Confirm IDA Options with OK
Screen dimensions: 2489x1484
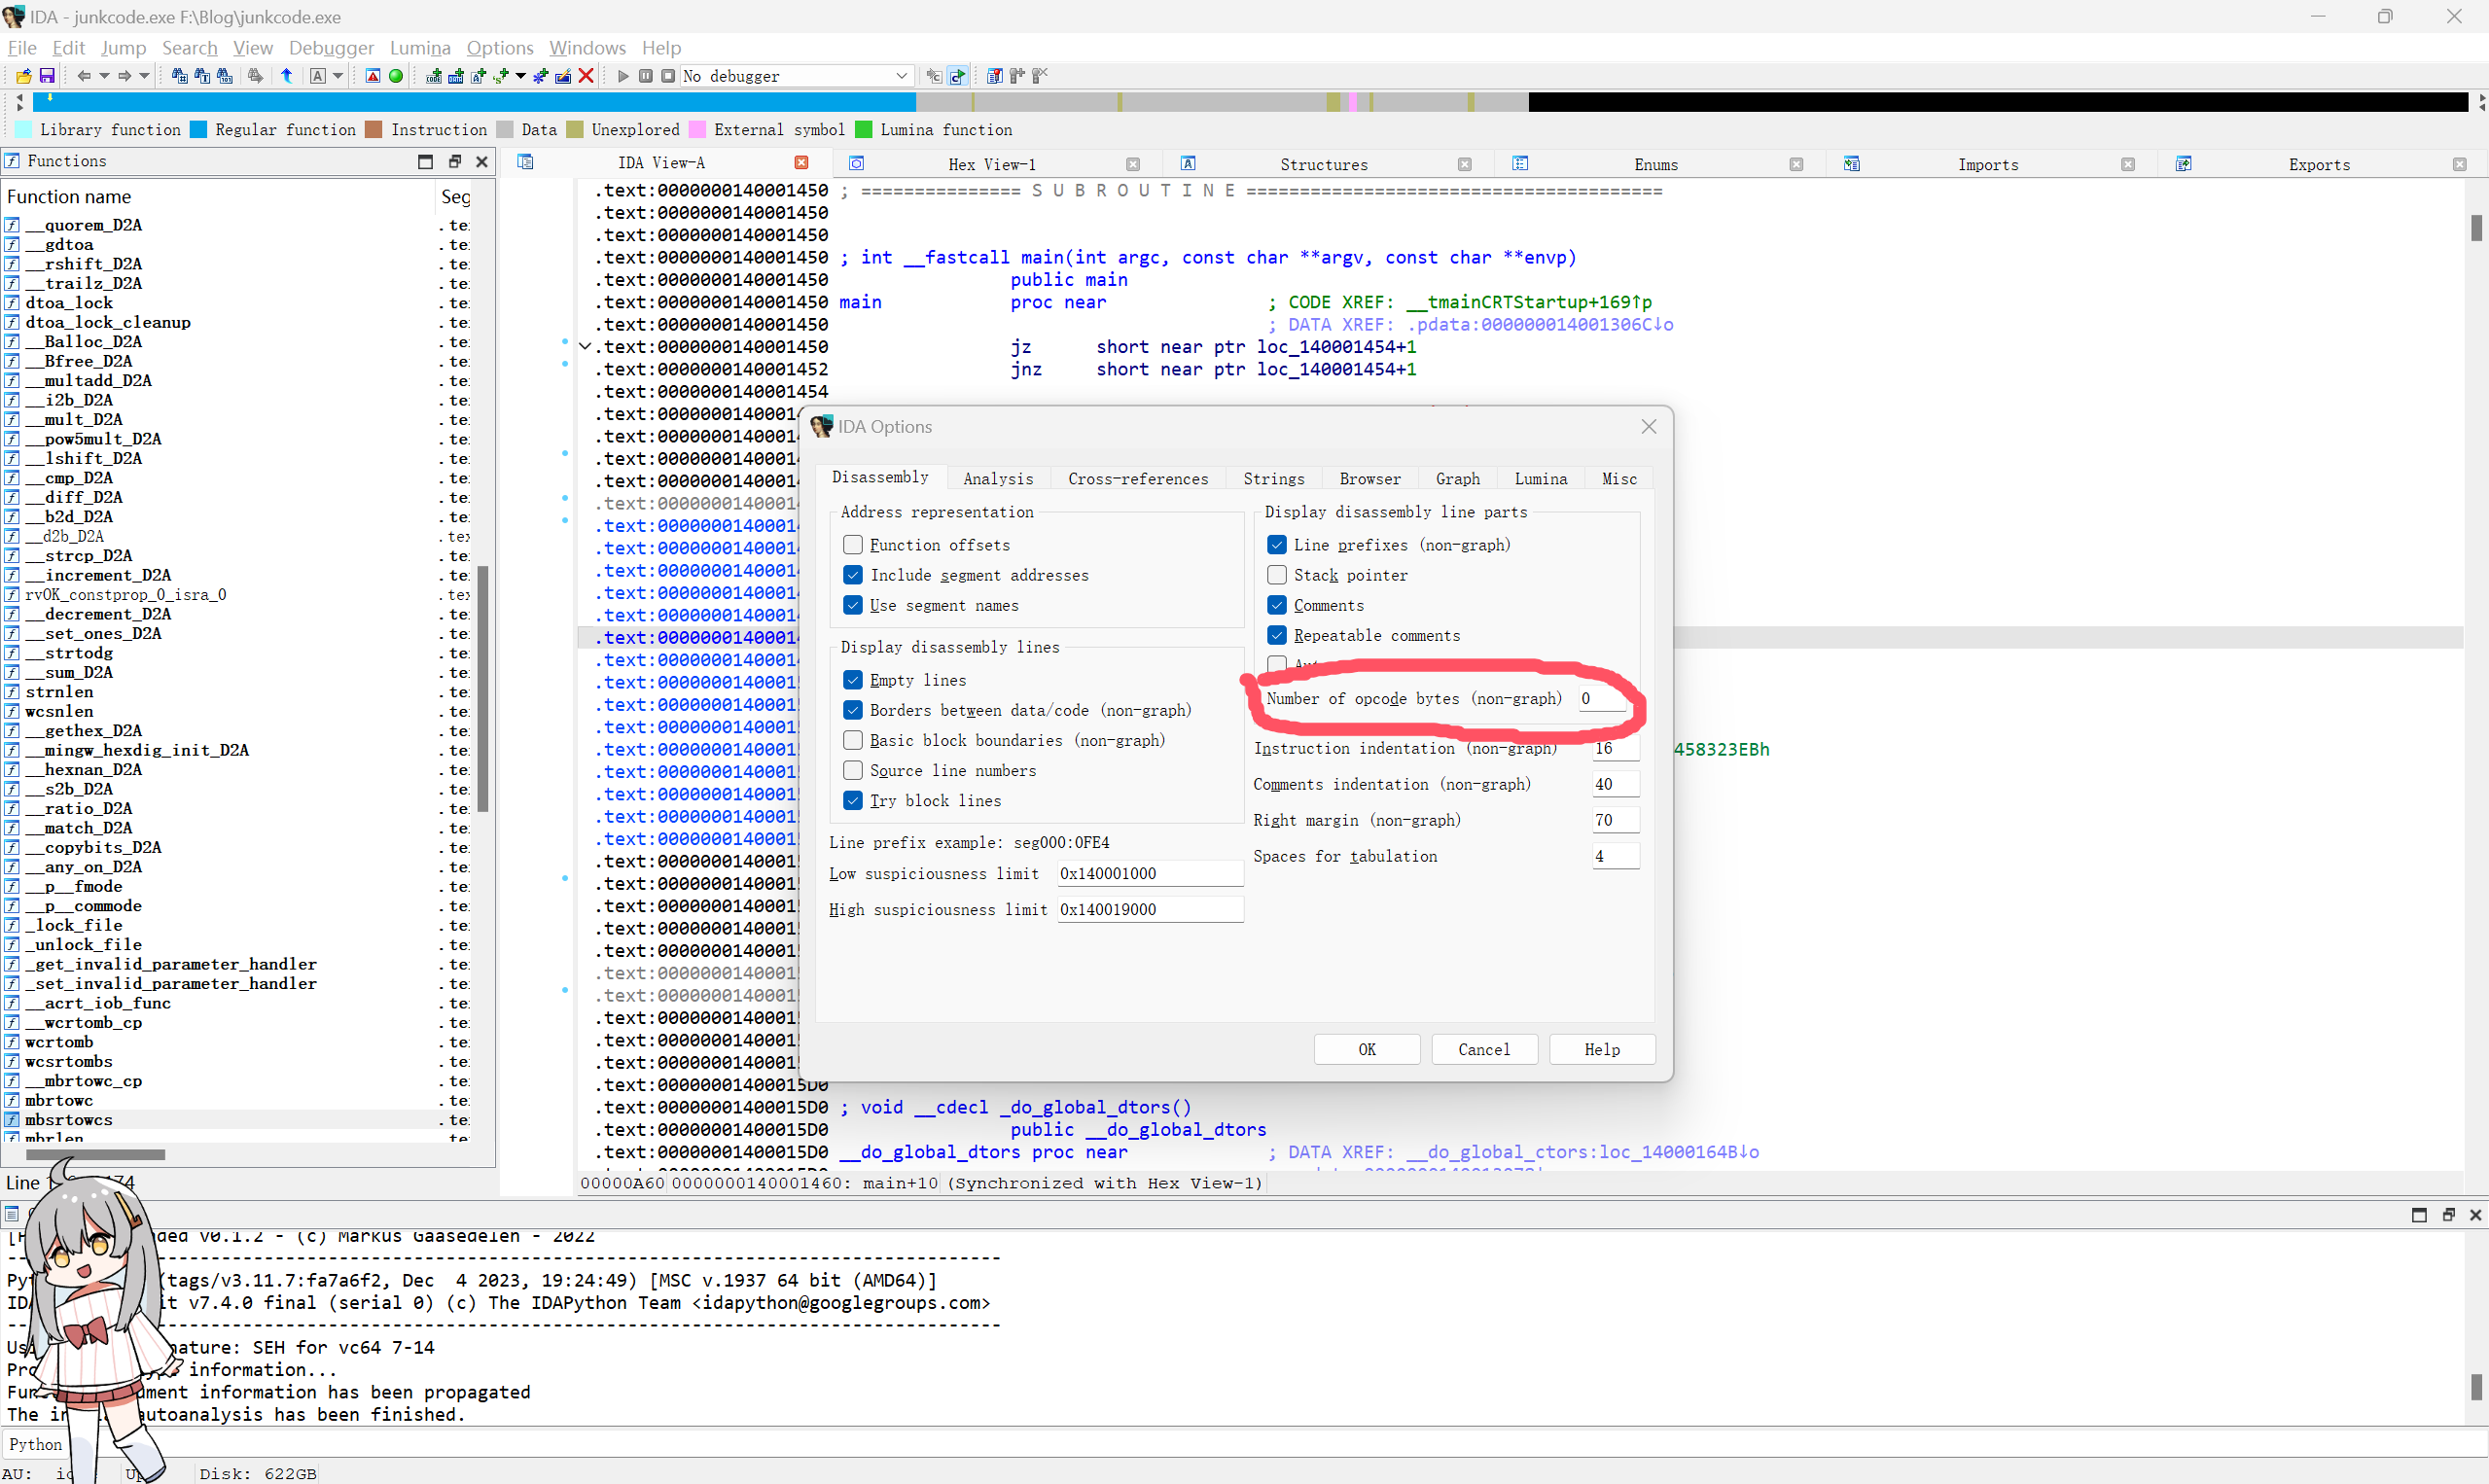point(1367,1049)
